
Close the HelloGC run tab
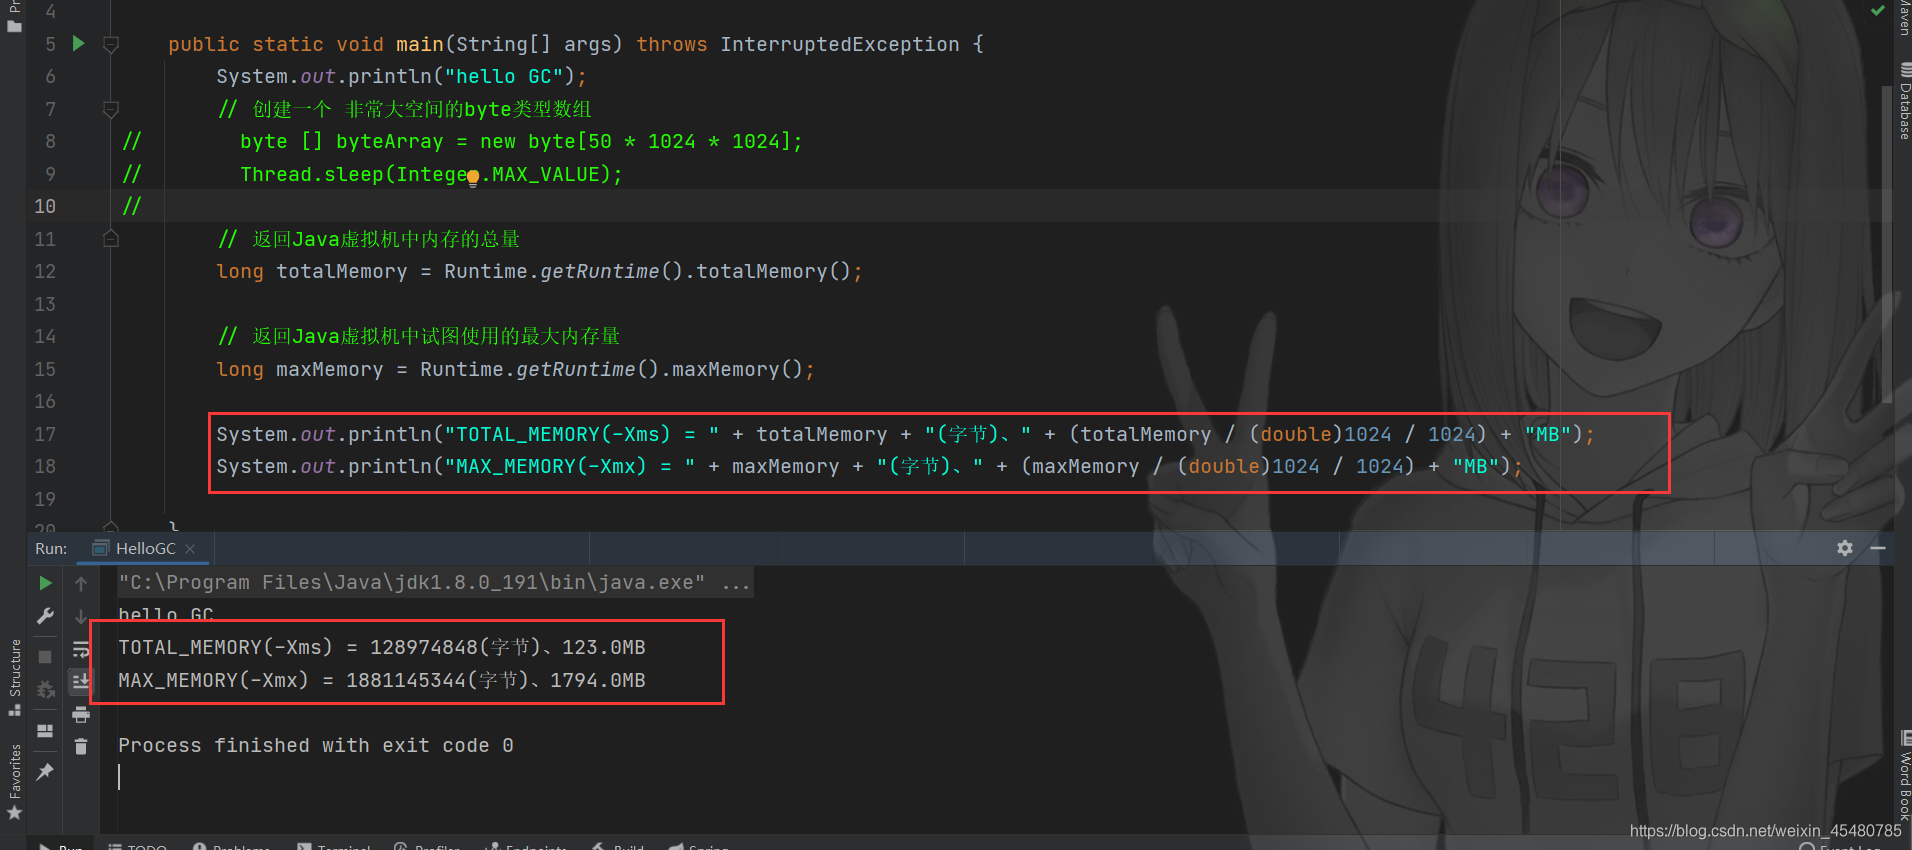(190, 548)
